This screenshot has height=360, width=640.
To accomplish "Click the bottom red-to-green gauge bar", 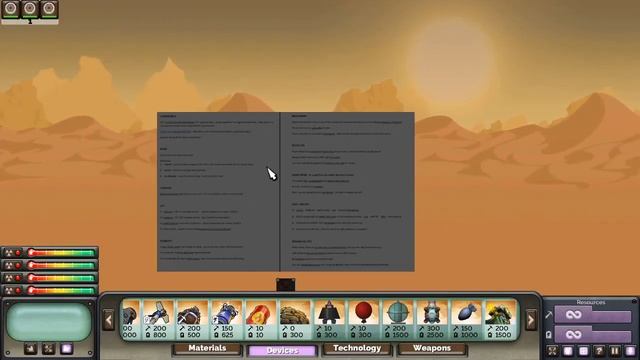I will [61, 291].
